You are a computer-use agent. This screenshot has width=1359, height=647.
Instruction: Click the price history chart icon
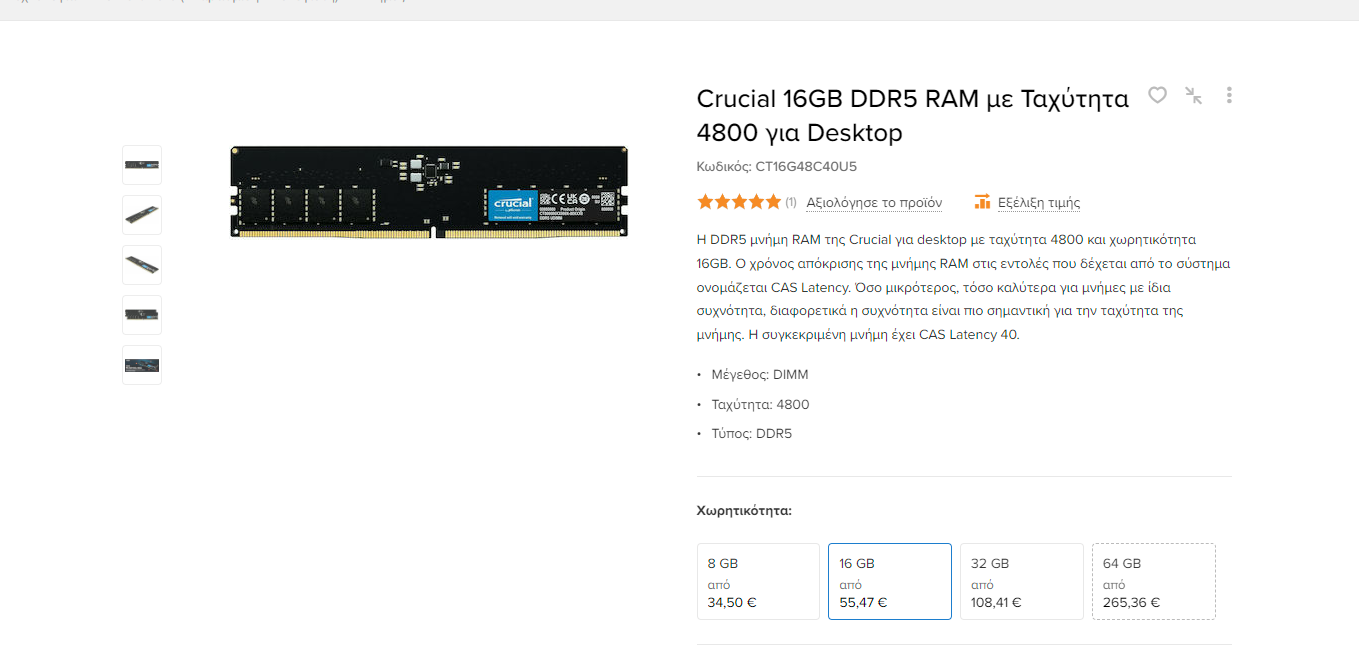point(982,202)
